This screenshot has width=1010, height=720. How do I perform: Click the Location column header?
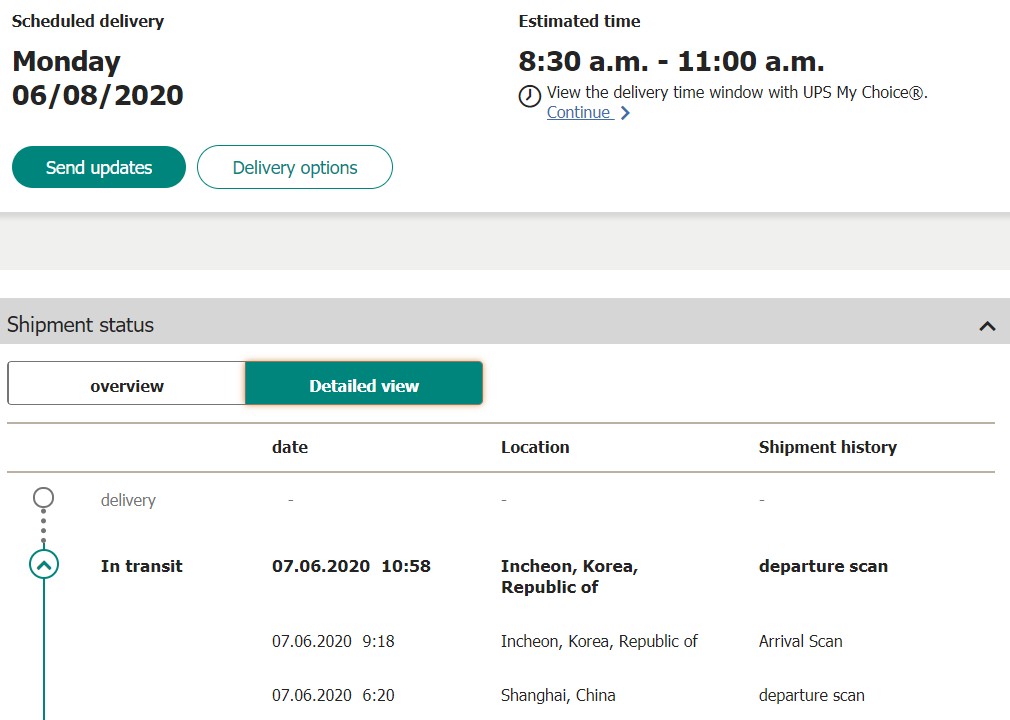click(535, 447)
